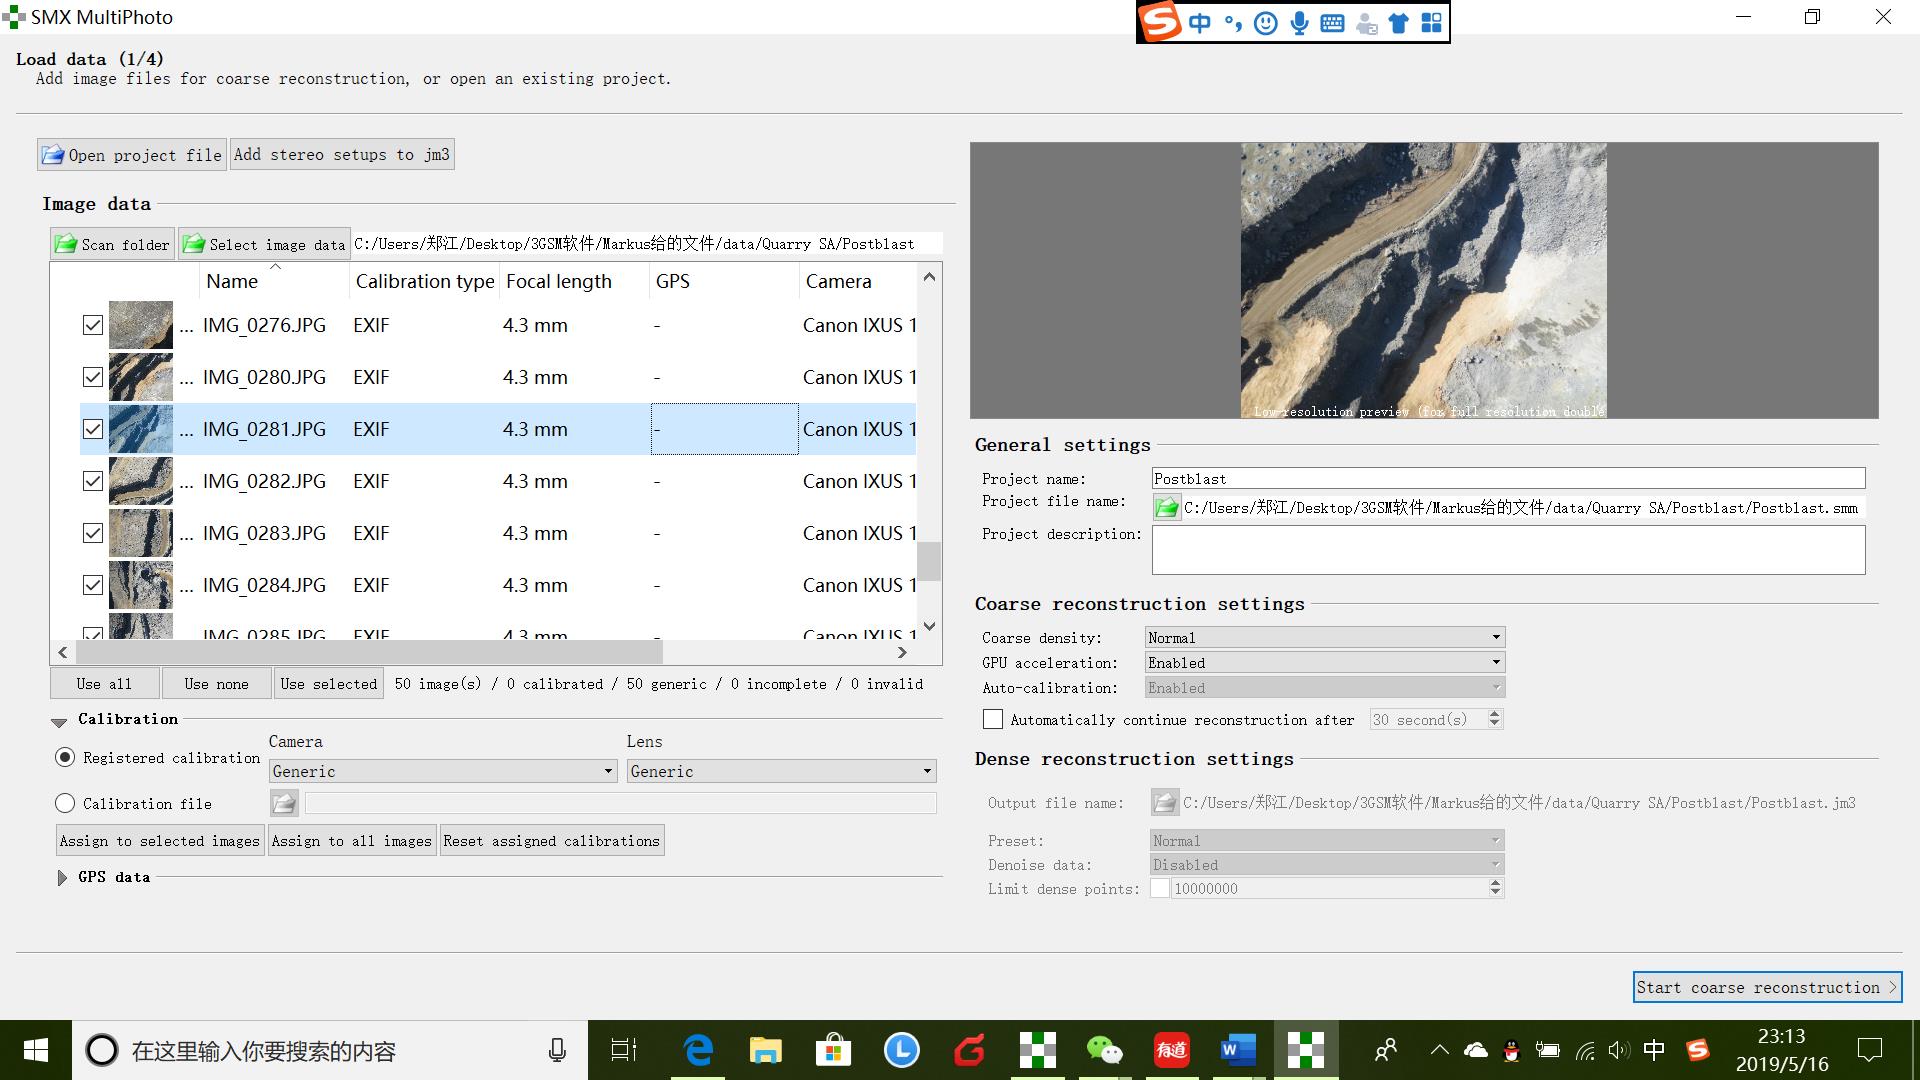Open the Coarse density dropdown
1920x1080 pixels.
pyautogui.click(x=1324, y=637)
